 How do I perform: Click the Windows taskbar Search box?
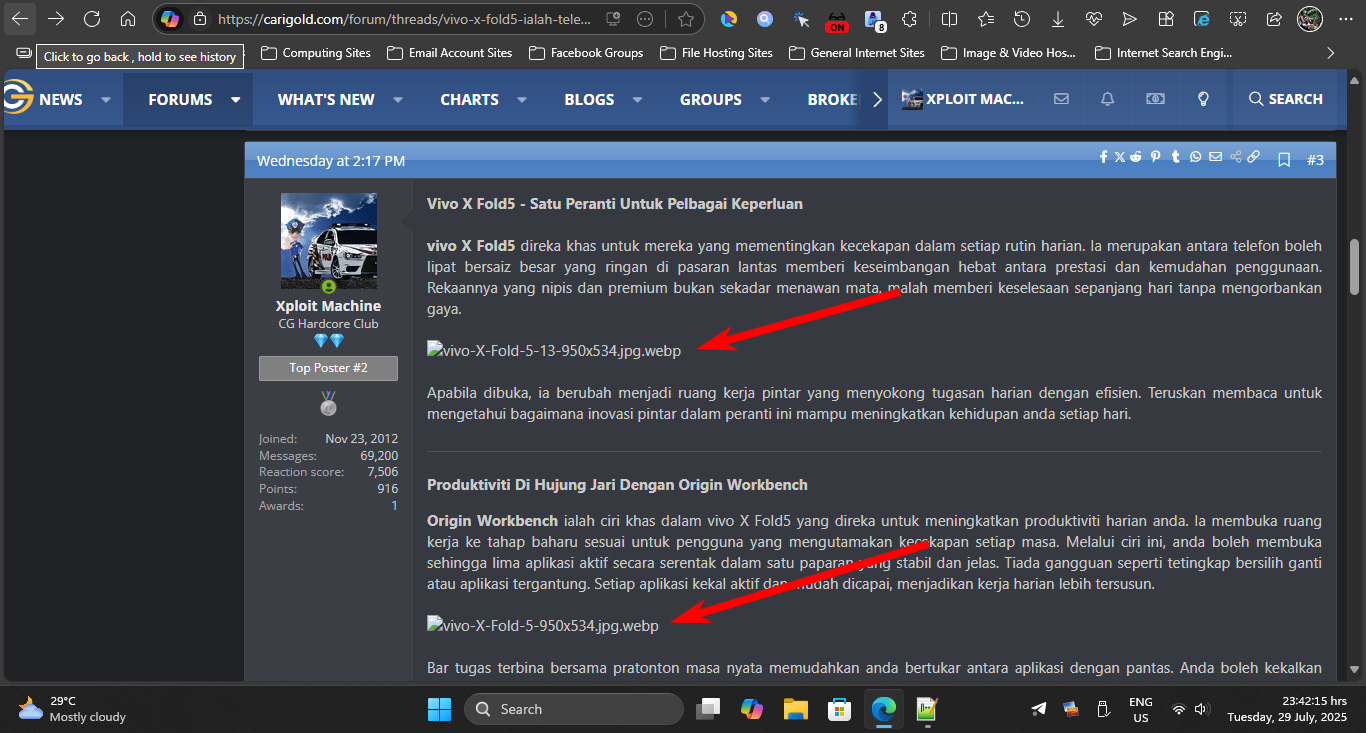[574, 709]
